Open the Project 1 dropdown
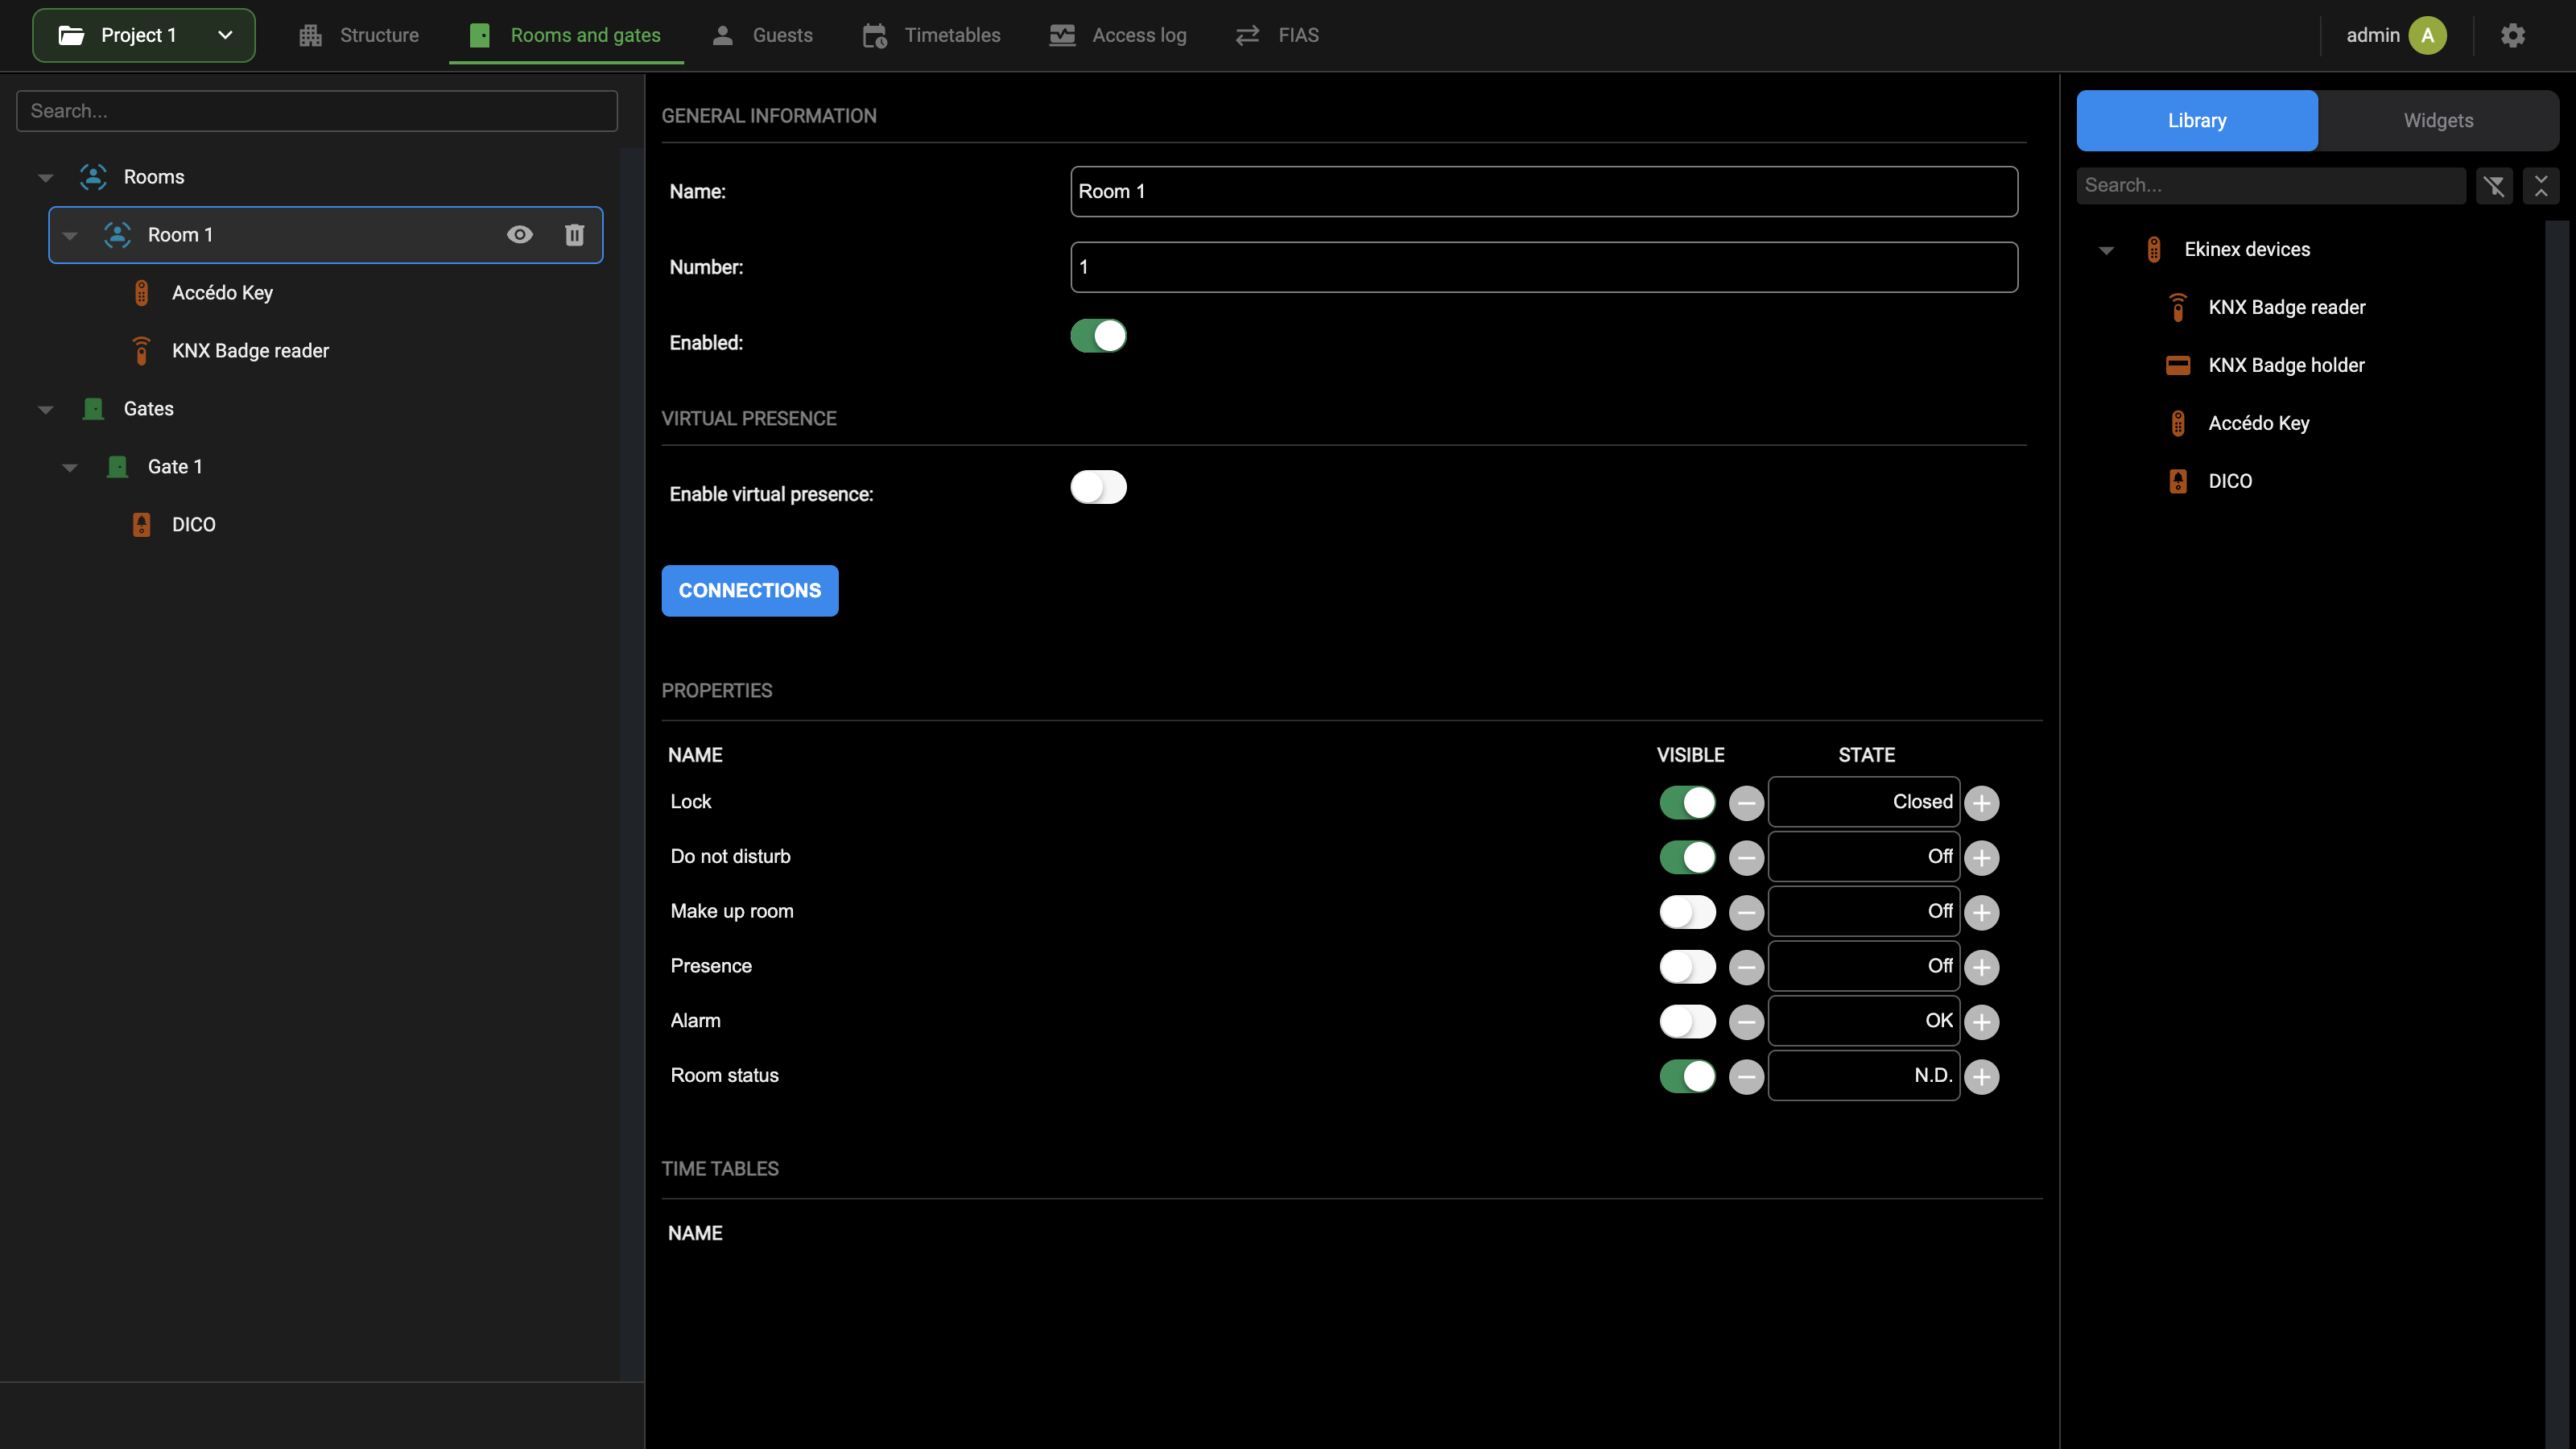Viewport: 2576px width, 1449px height. coord(144,35)
